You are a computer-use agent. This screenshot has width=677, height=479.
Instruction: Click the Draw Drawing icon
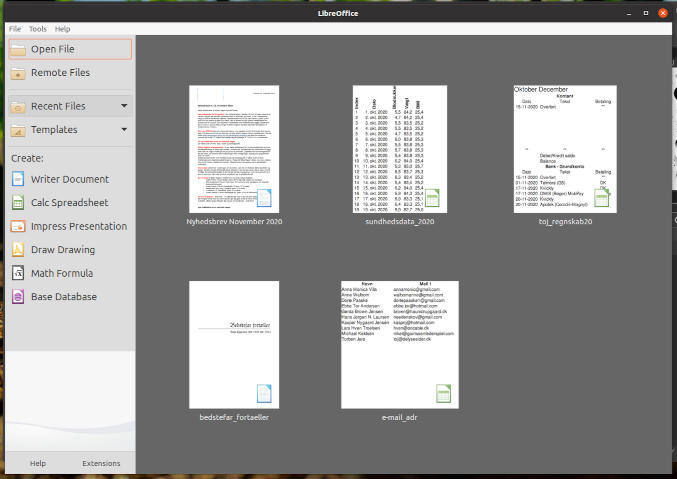tap(18, 250)
